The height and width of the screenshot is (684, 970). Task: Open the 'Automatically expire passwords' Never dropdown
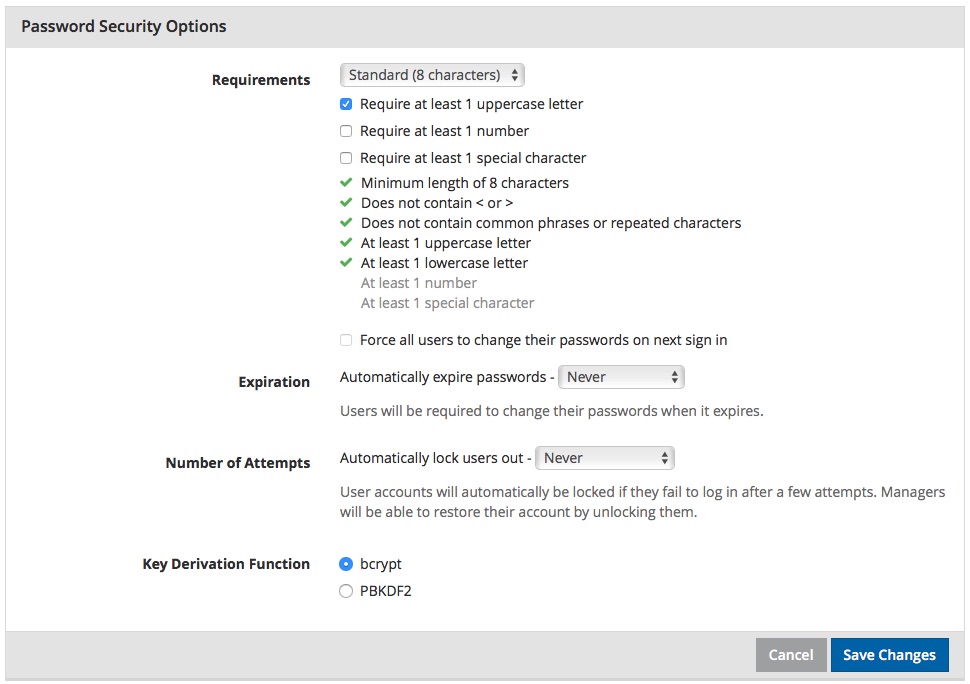coord(621,377)
